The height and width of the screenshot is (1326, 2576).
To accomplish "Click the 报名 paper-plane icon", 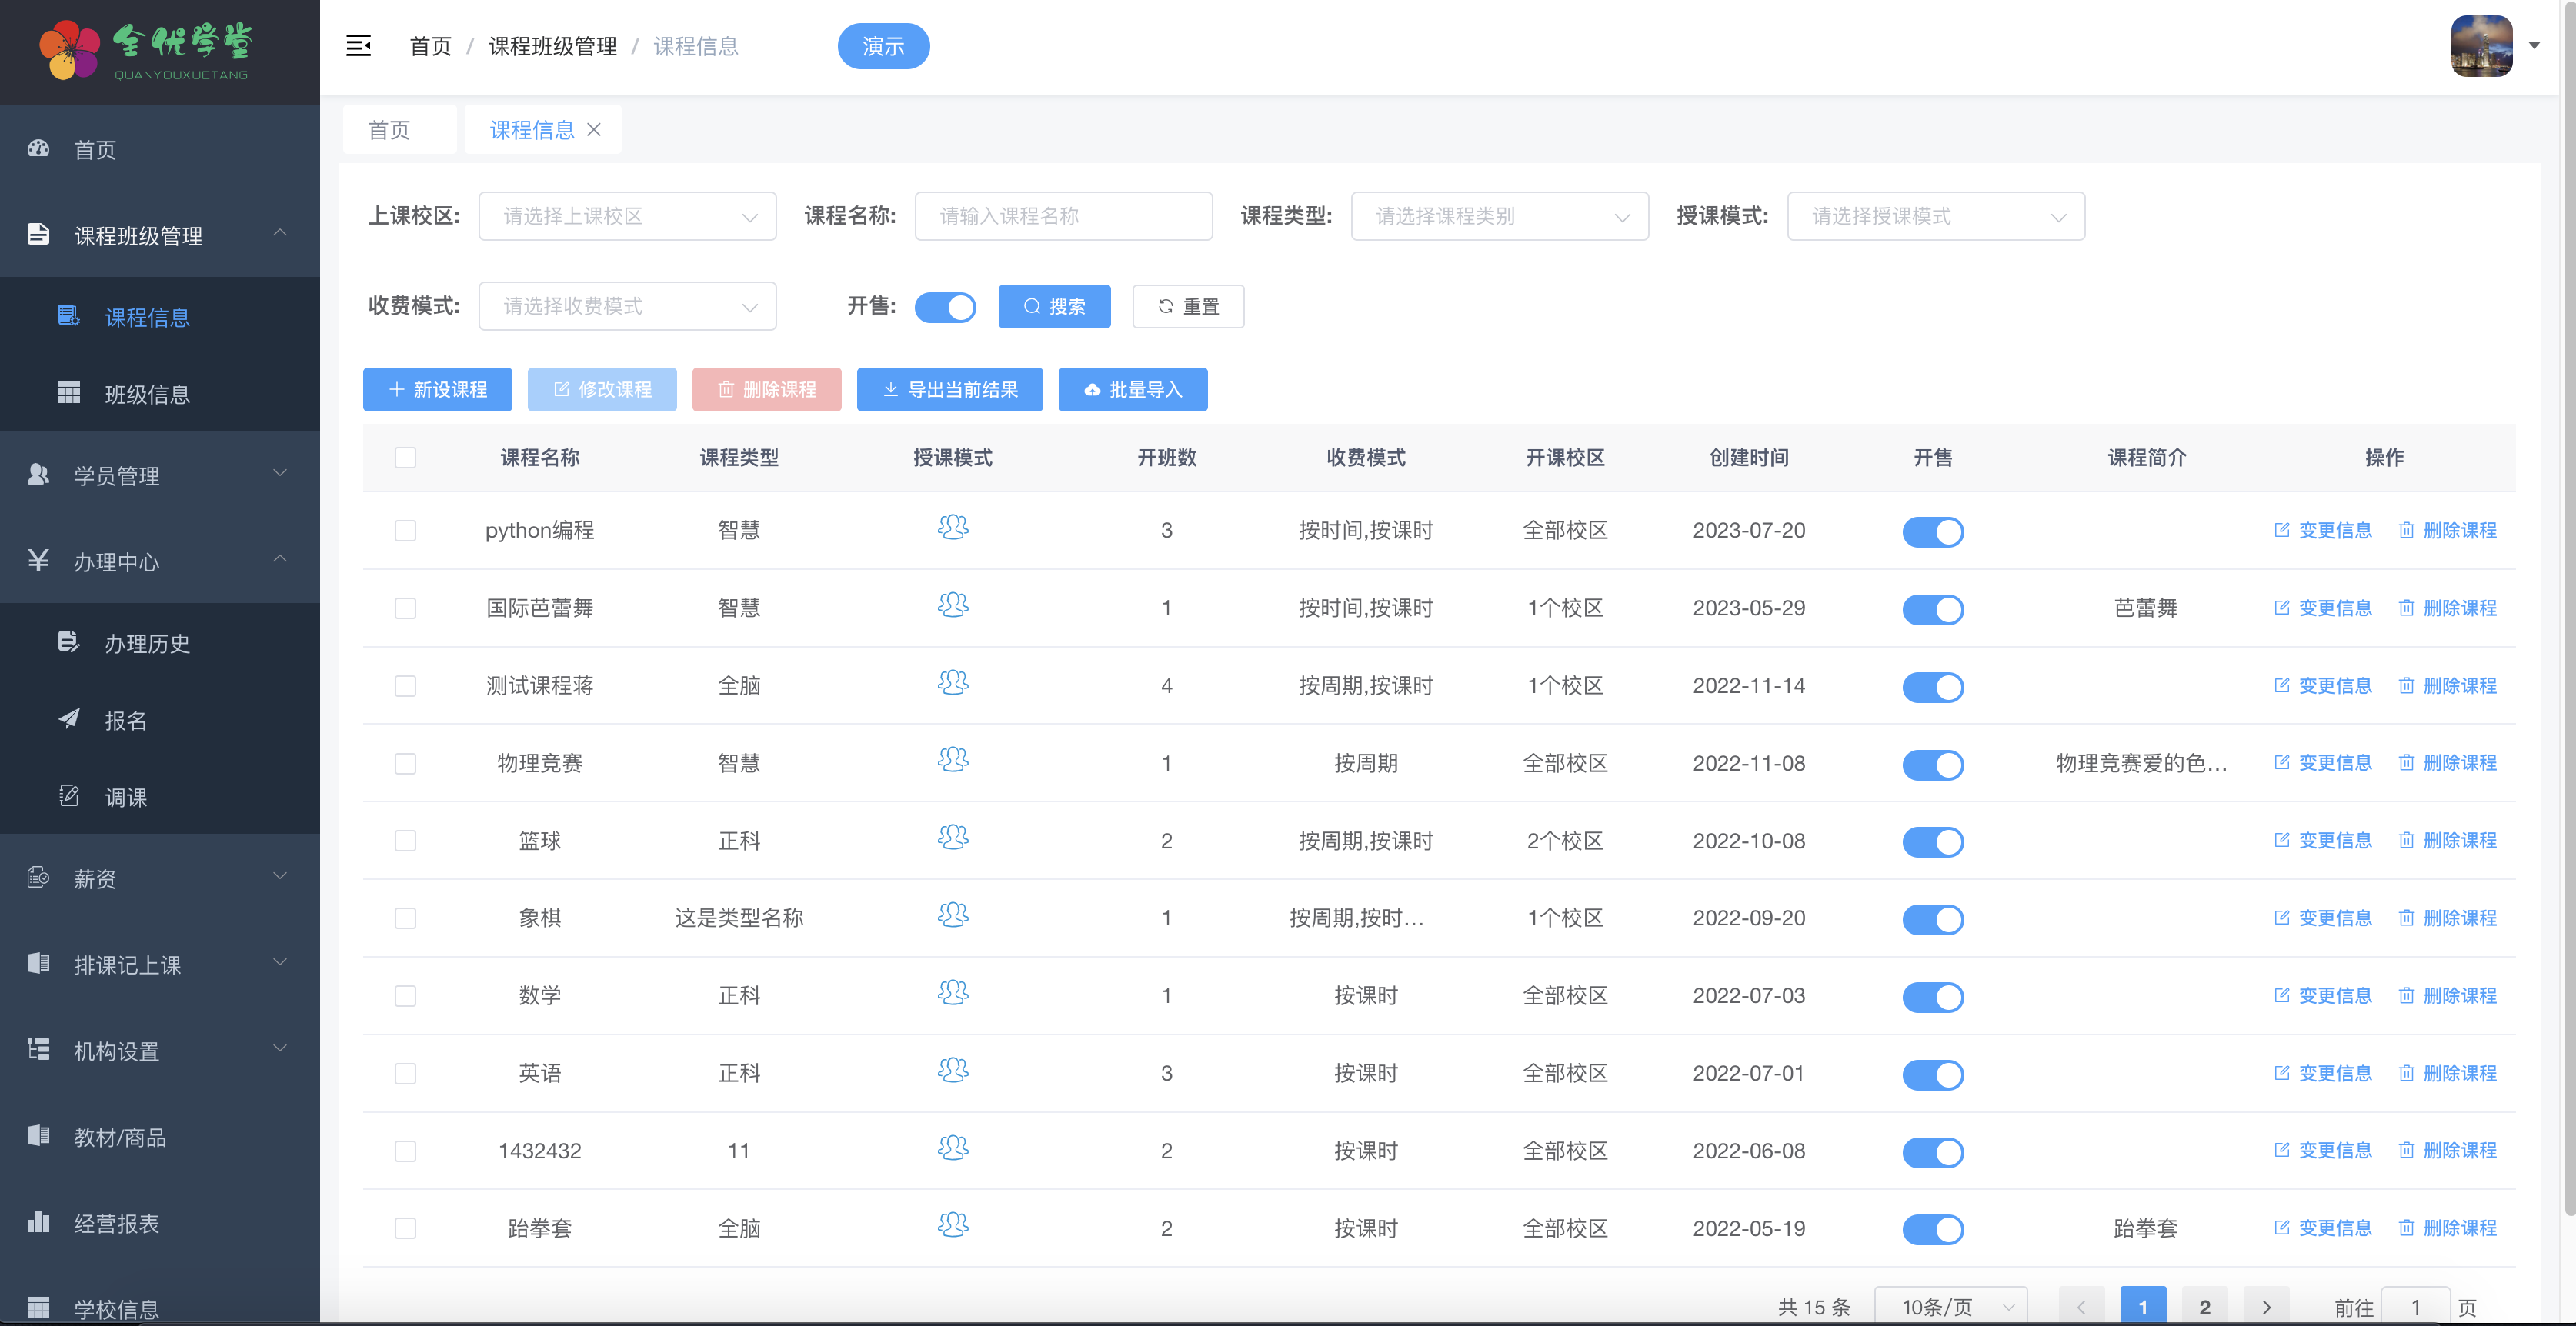I will [x=69, y=719].
